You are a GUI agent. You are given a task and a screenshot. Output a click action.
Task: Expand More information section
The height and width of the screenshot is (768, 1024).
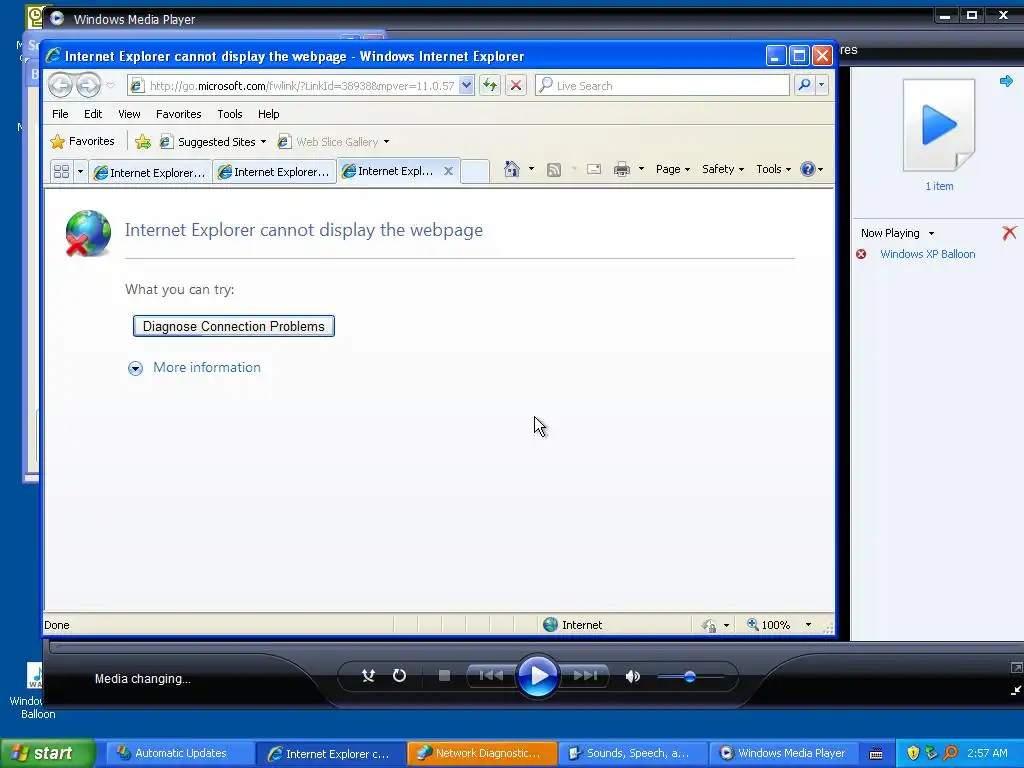coord(135,368)
